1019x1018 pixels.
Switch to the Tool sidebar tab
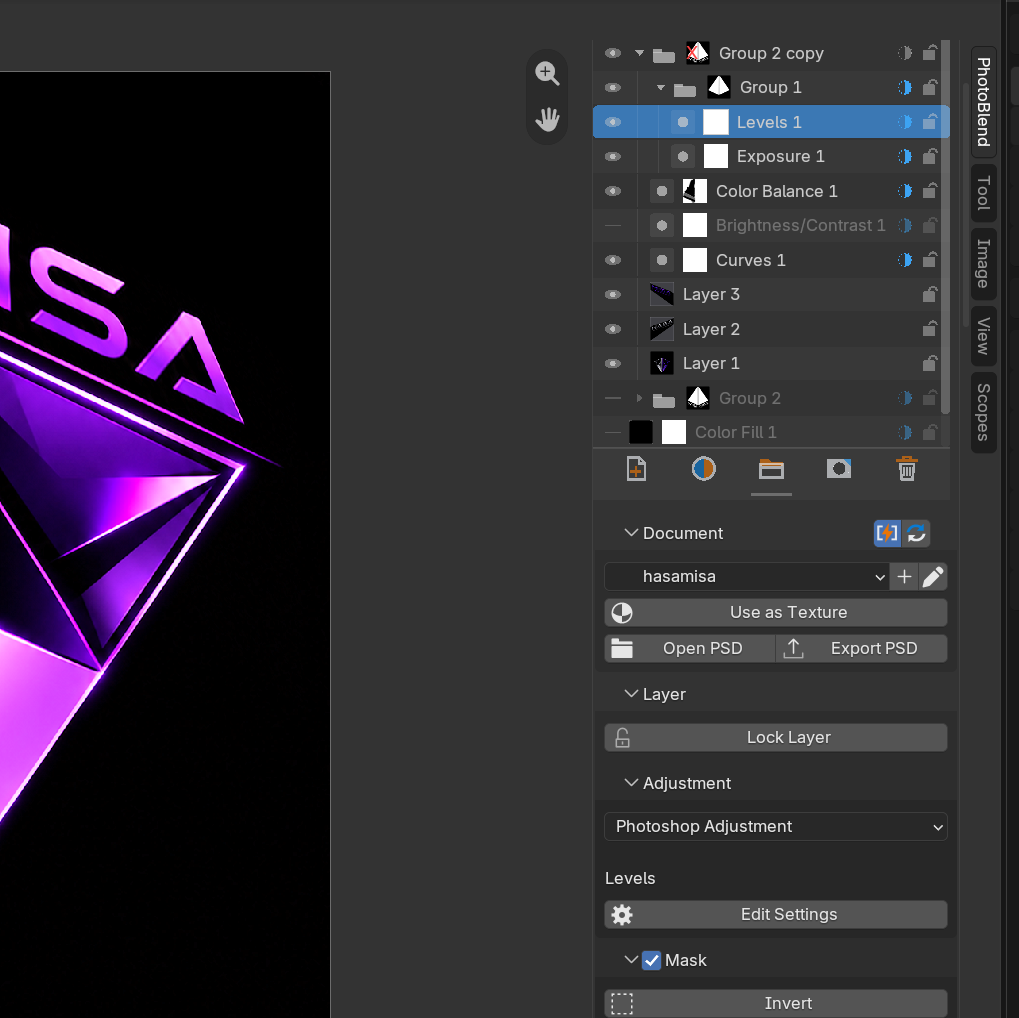click(x=984, y=192)
